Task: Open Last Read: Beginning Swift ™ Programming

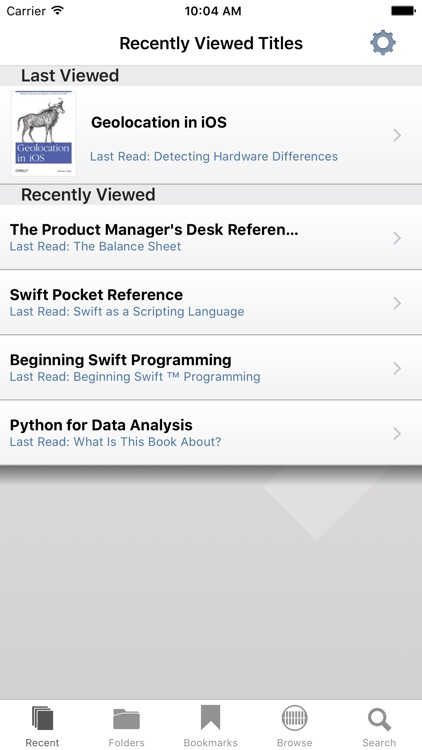Action: (x=135, y=376)
